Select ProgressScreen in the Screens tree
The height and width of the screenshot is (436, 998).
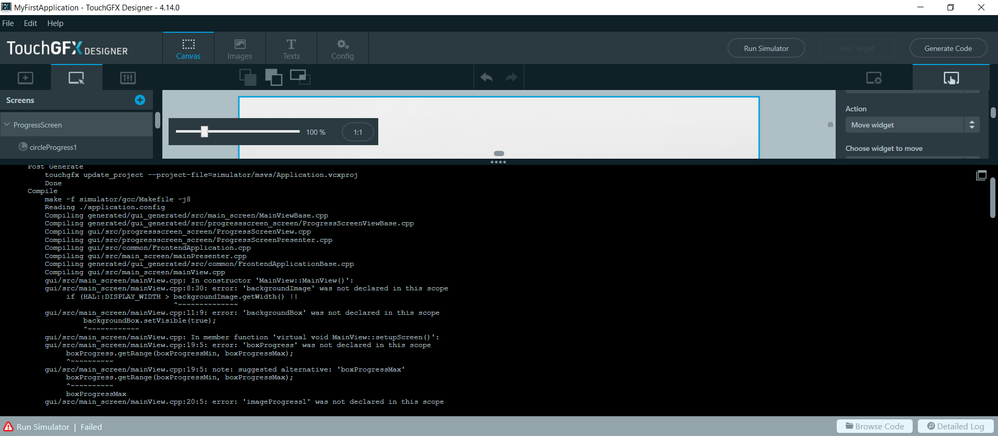coord(76,125)
